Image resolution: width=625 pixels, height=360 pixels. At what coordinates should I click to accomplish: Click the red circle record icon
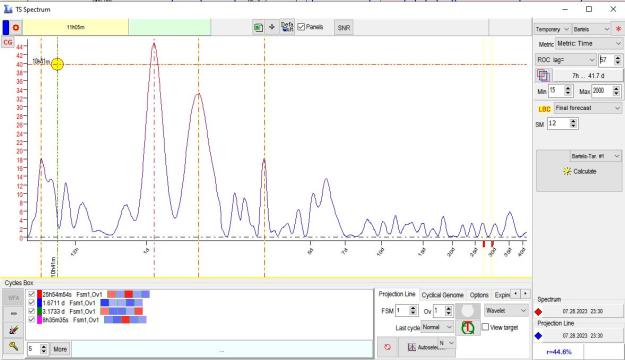pyautogui.click(x=16, y=28)
